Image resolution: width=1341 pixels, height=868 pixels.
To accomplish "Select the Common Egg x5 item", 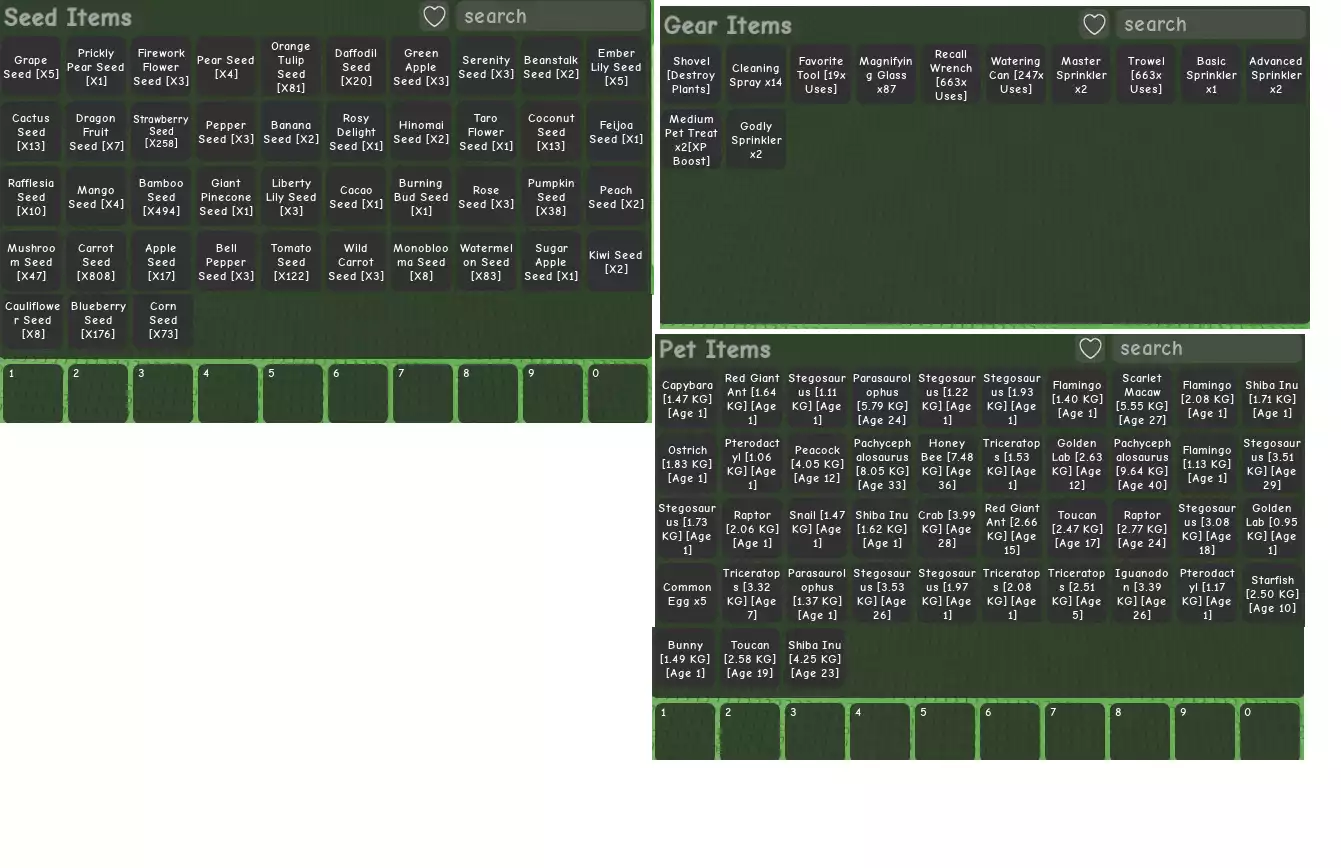I will (687, 594).
